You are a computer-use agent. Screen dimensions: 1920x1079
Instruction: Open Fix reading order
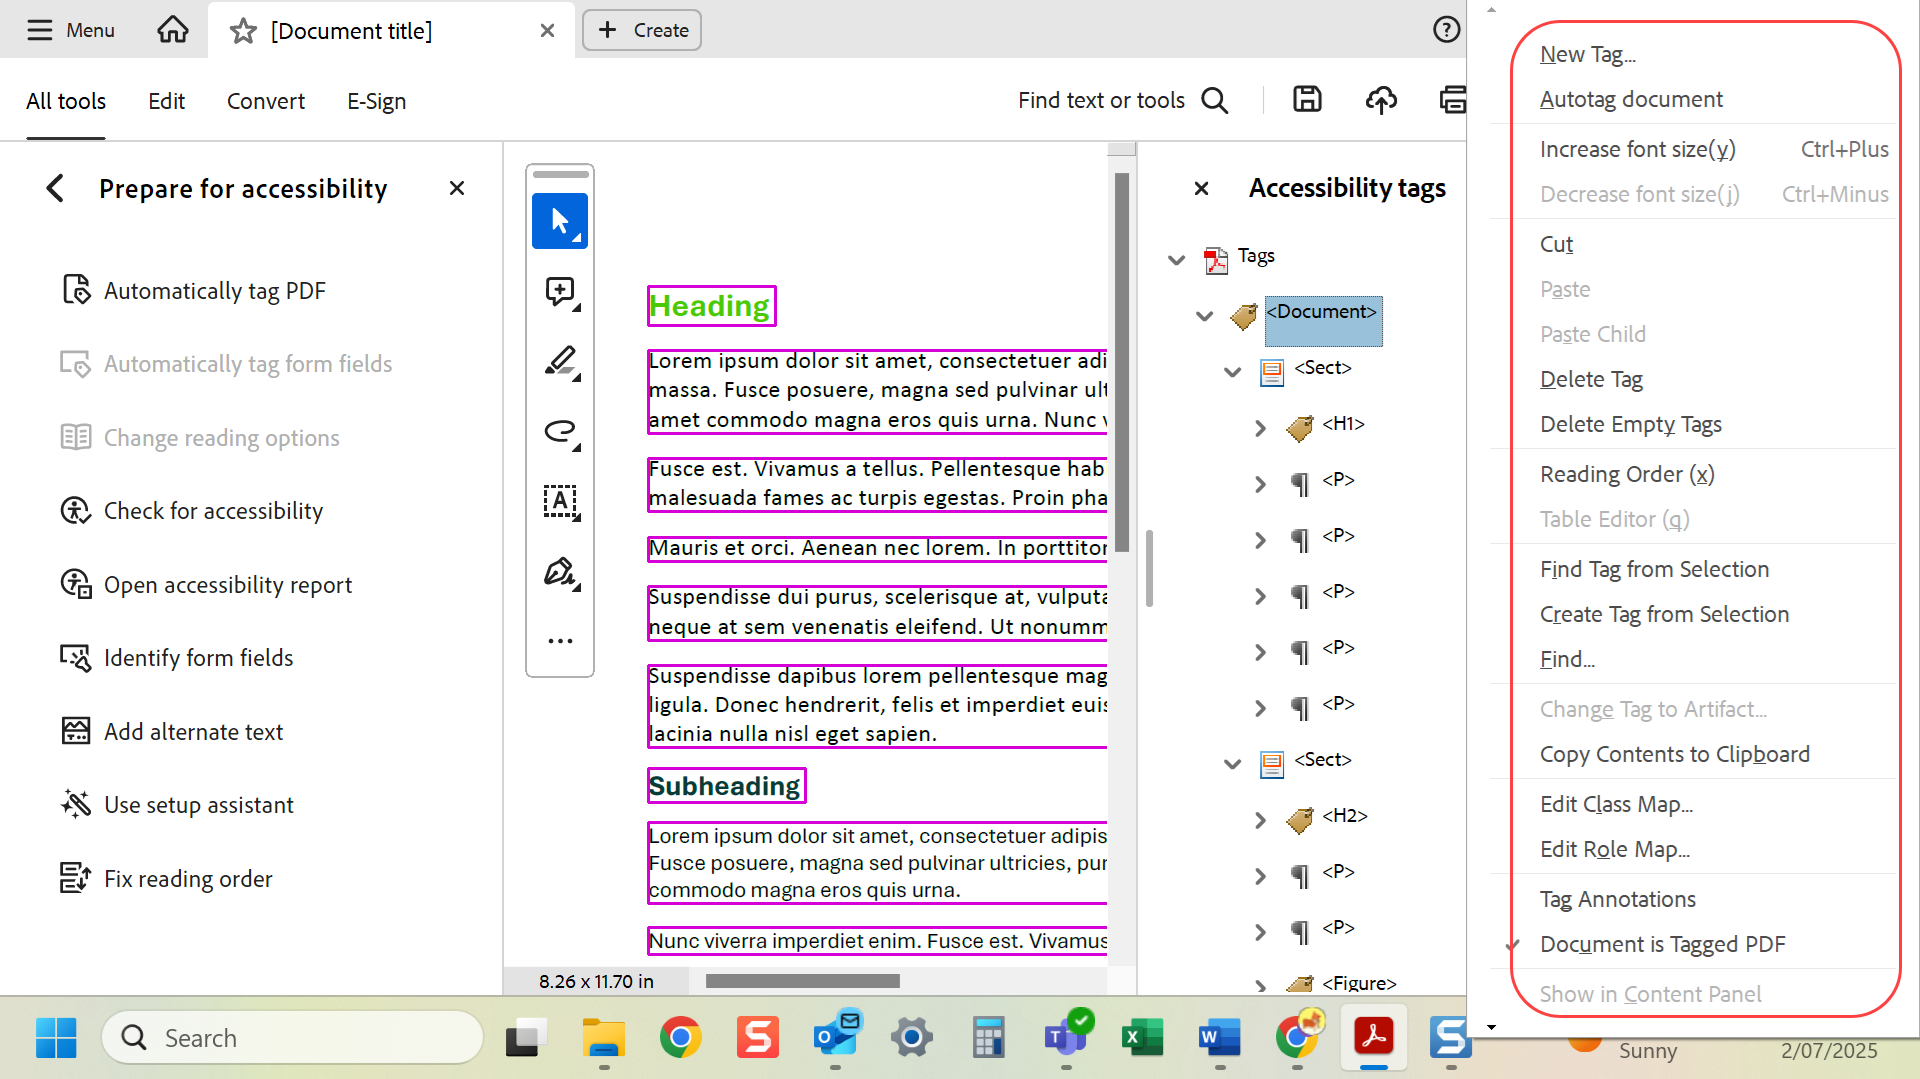tap(166, 879)
